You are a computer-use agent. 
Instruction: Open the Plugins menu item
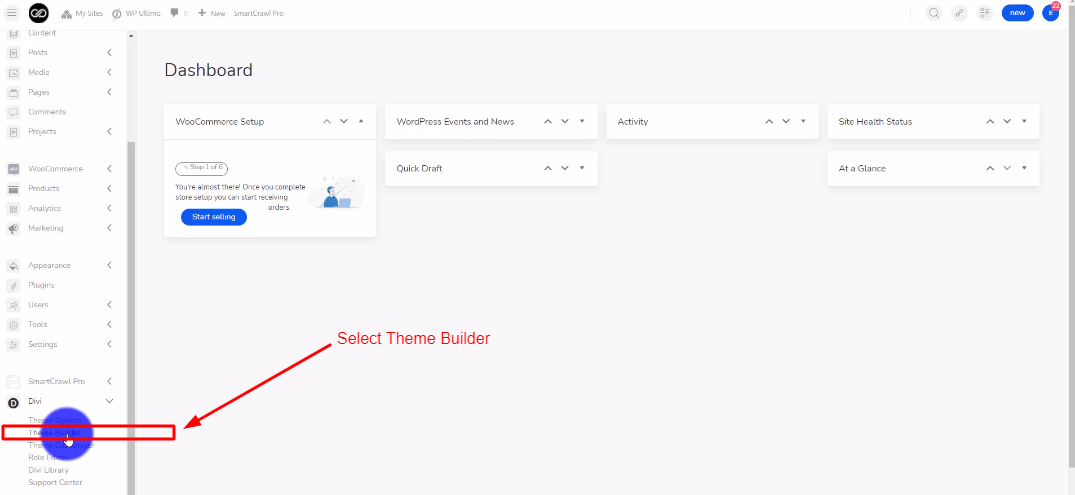41,285
